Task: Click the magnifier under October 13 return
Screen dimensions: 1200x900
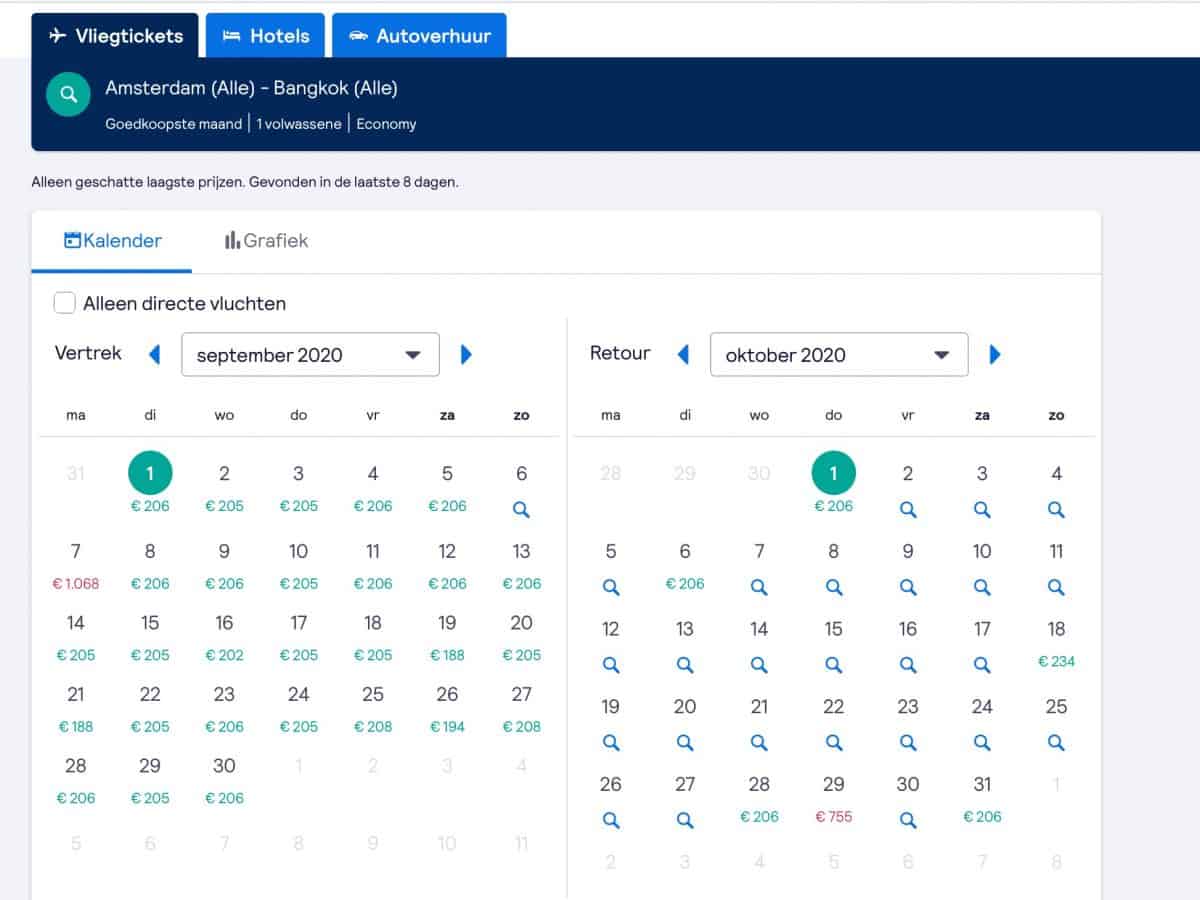Action: tap(685, 665)
